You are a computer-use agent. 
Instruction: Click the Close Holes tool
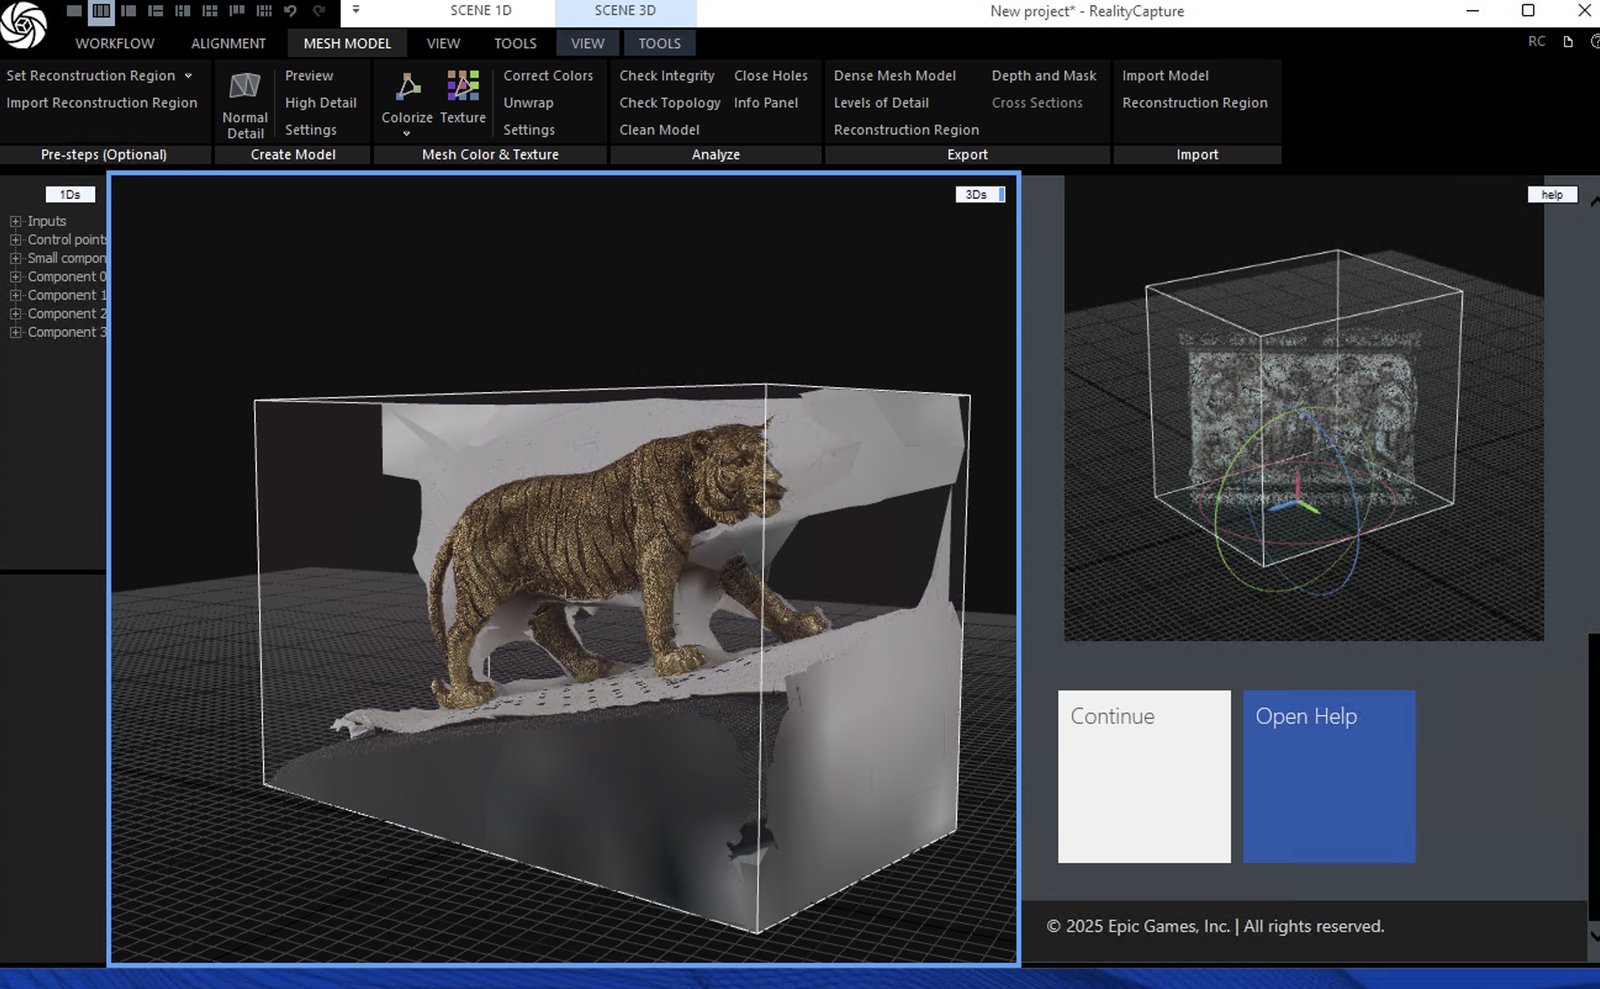click(771, 76)
